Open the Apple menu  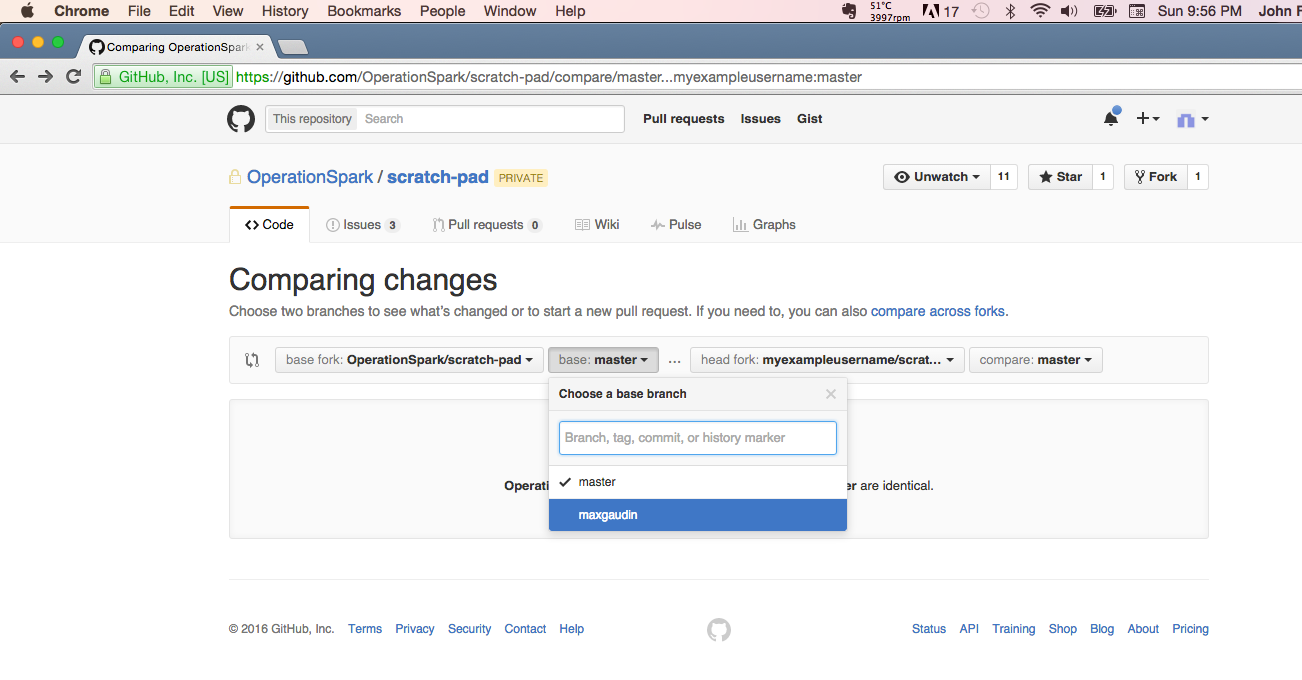point(27,11)
